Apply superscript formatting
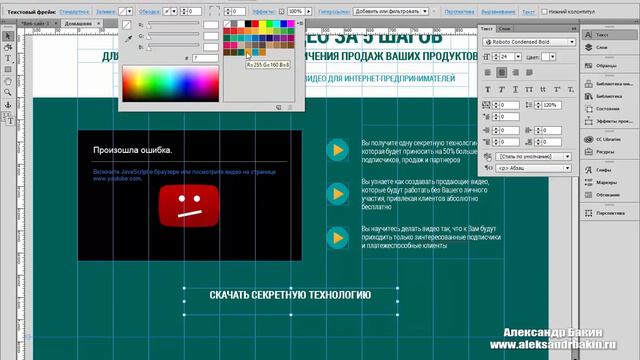The image size is (640, 360). [557, 89]
